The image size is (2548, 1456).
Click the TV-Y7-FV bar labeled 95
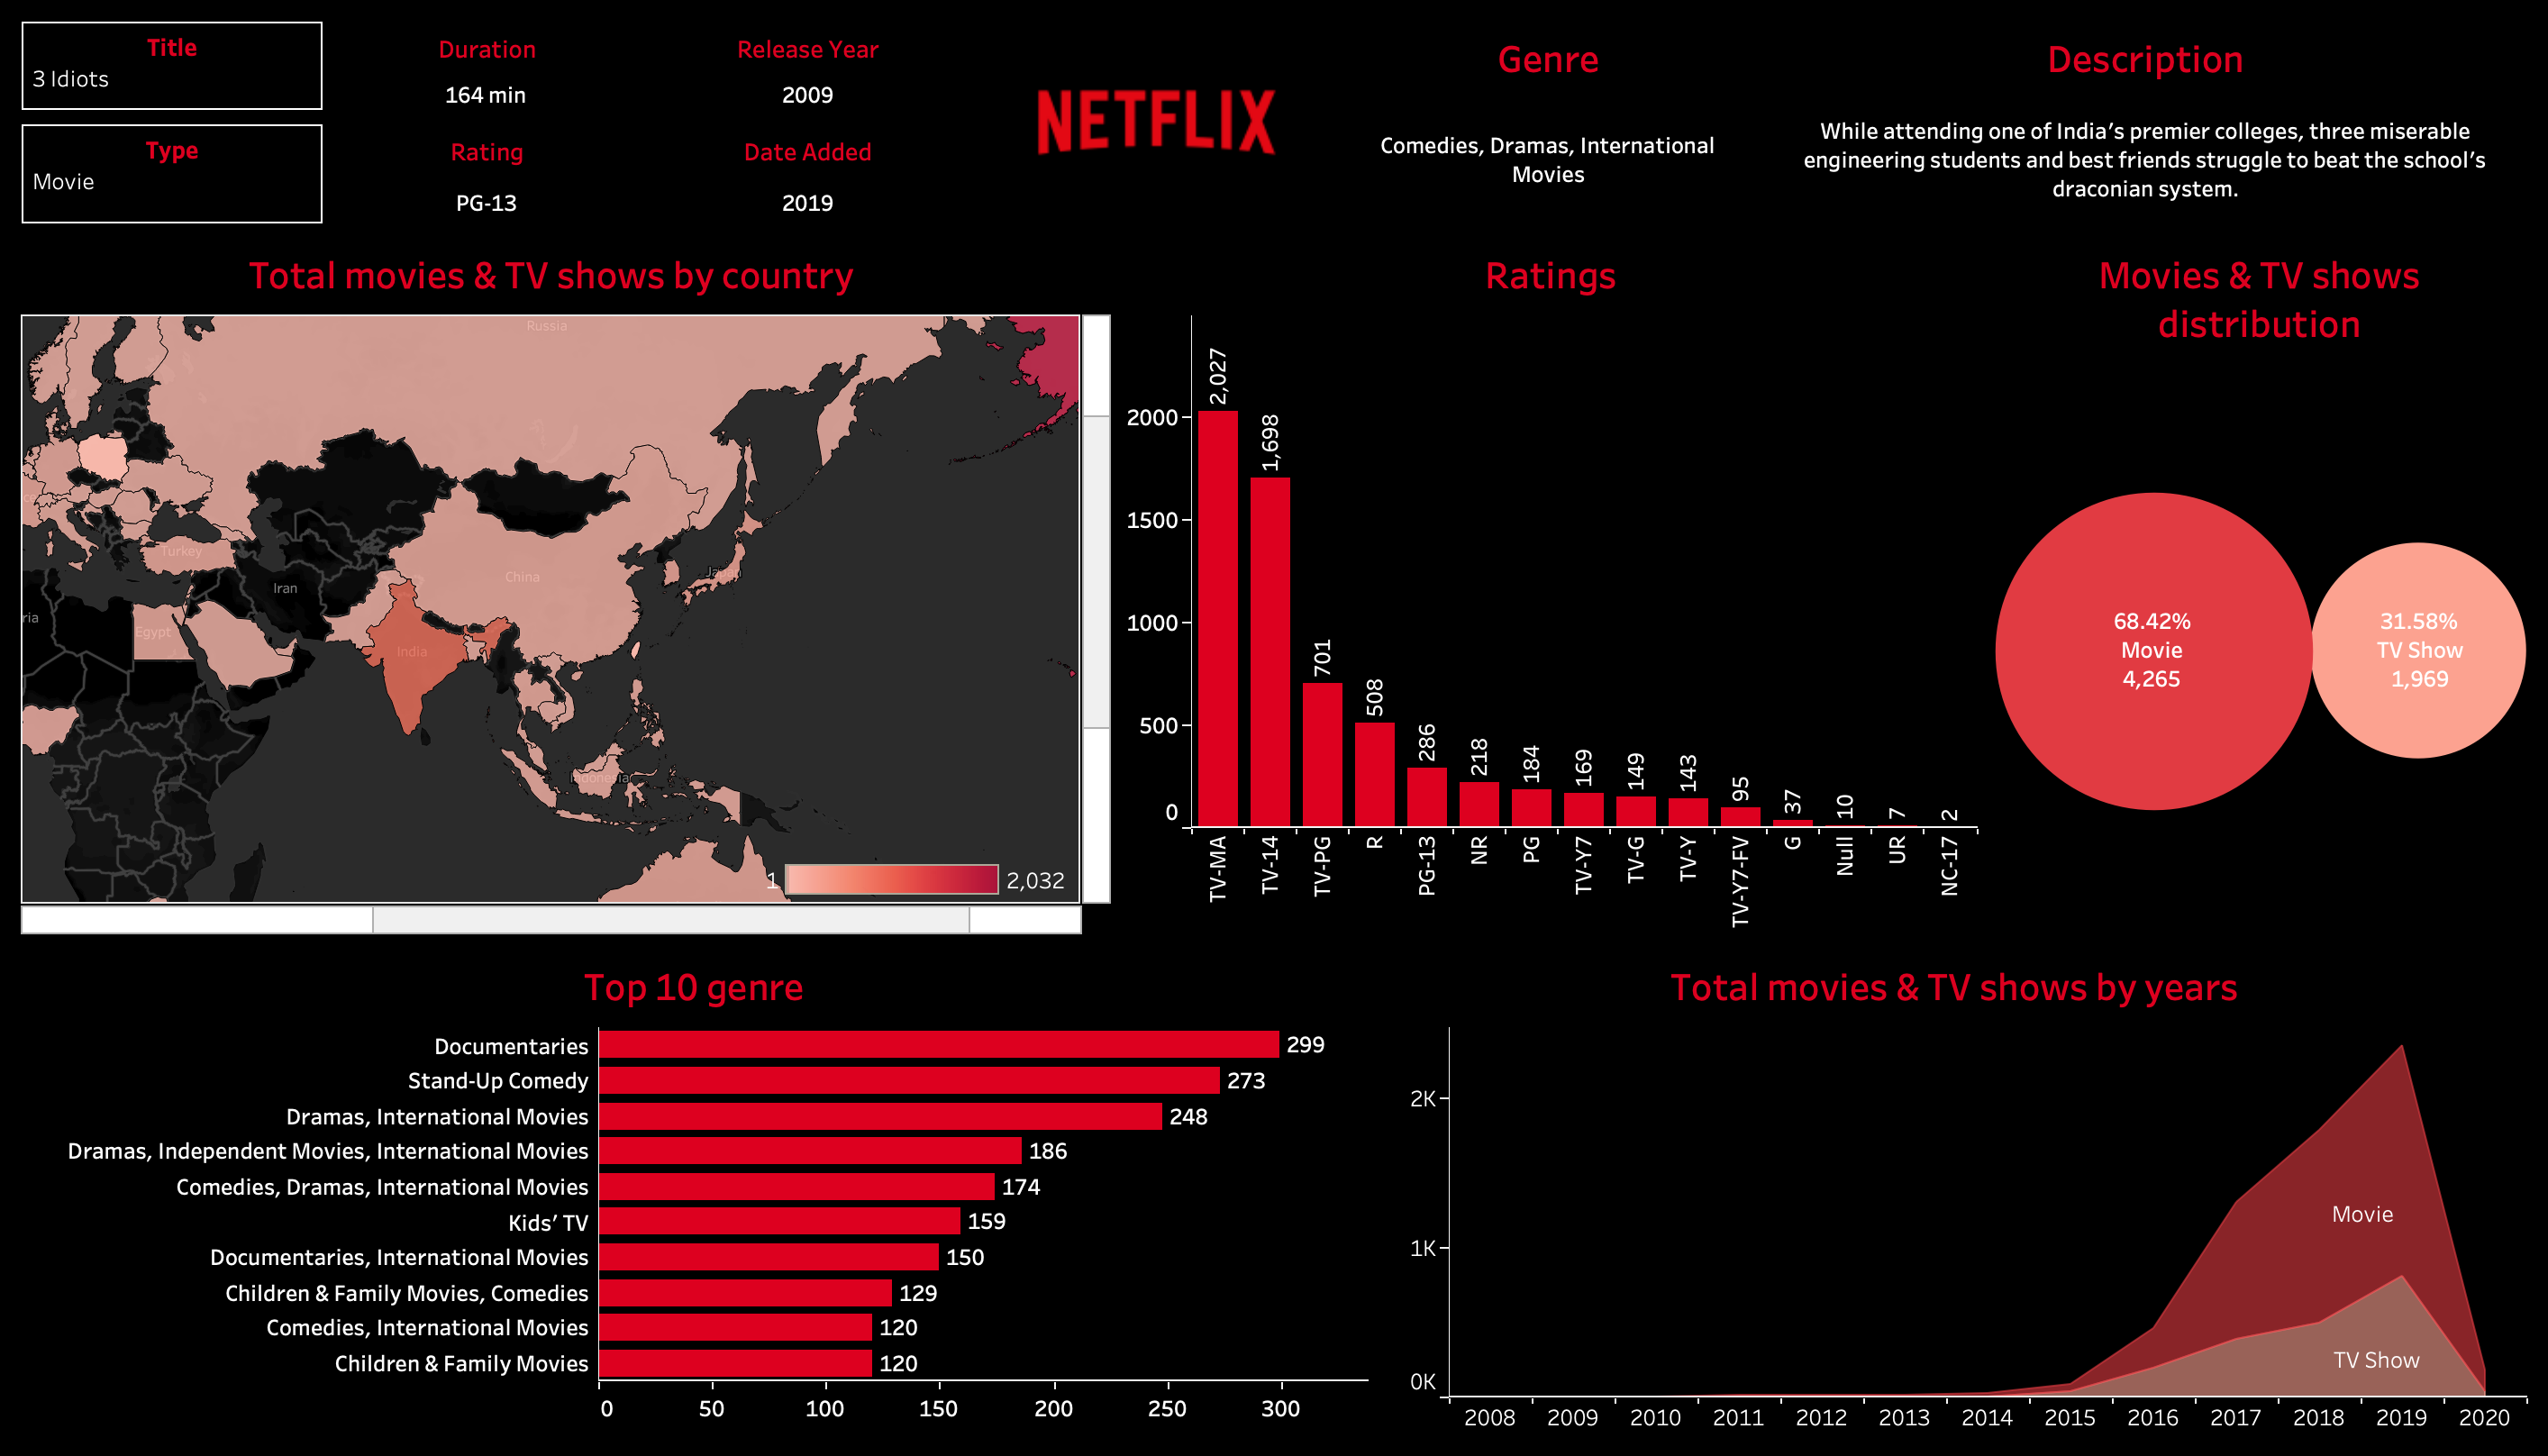click(x=1740, y=817)
